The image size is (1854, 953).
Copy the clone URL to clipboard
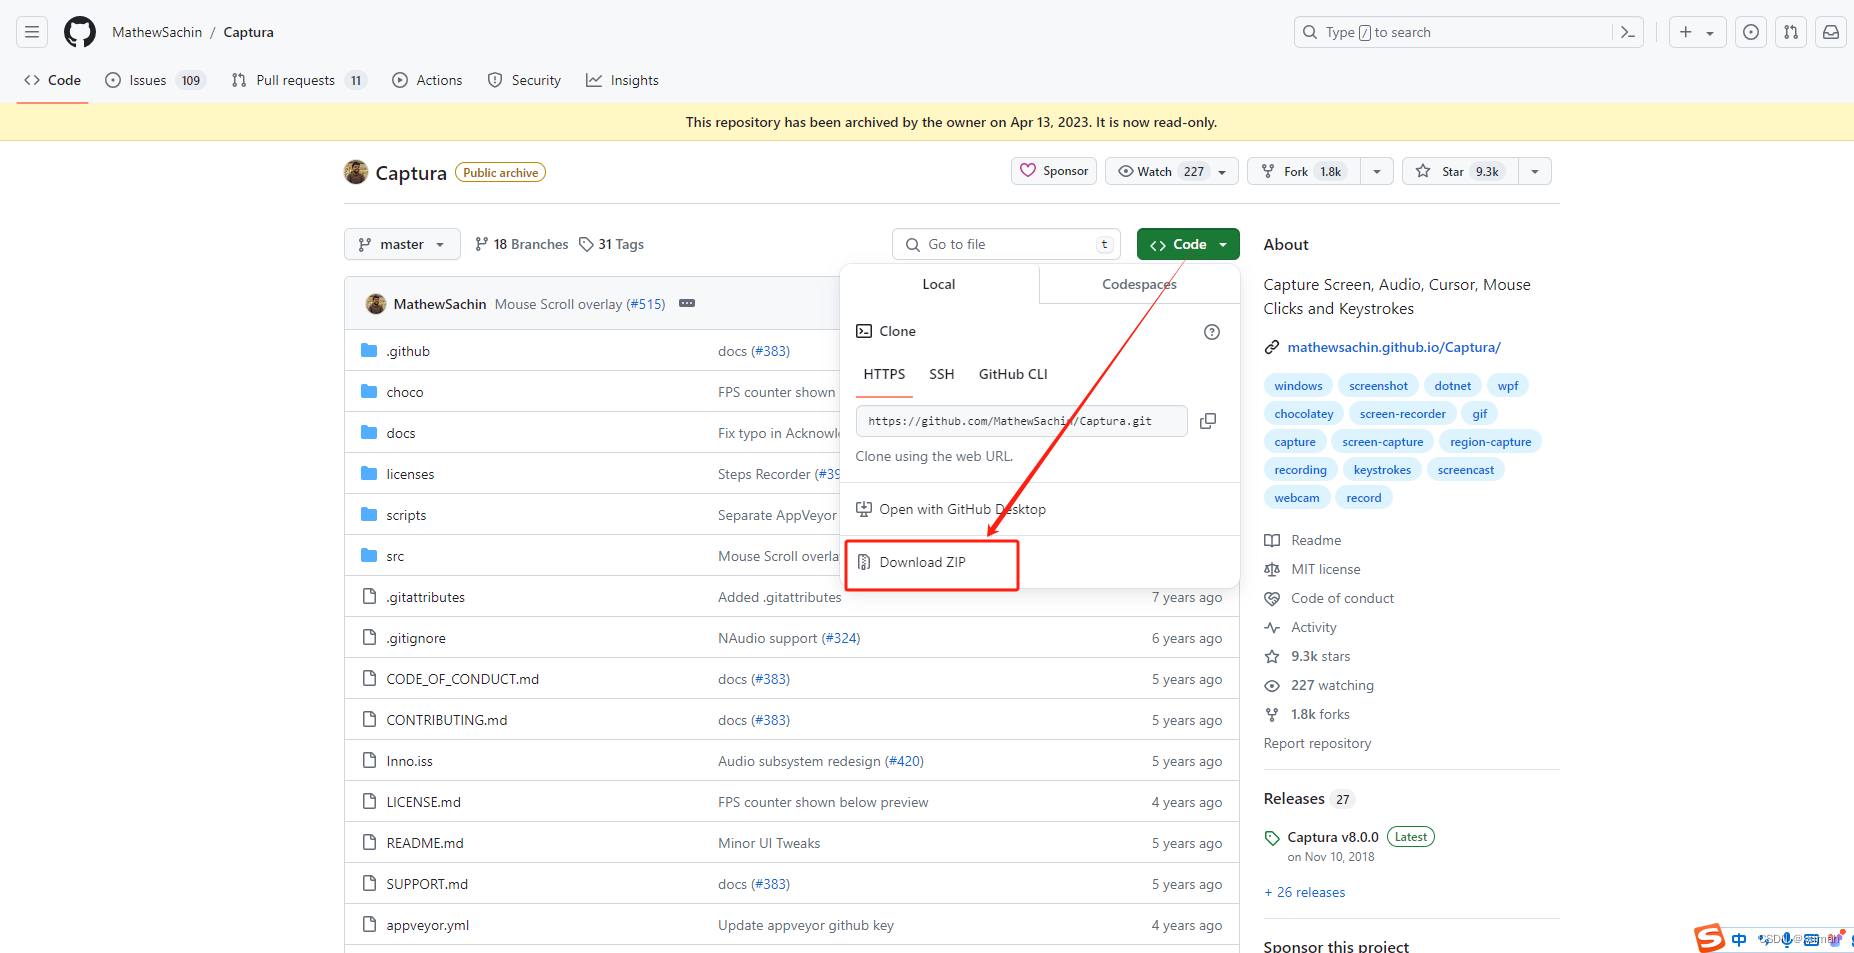point(1208,421)
